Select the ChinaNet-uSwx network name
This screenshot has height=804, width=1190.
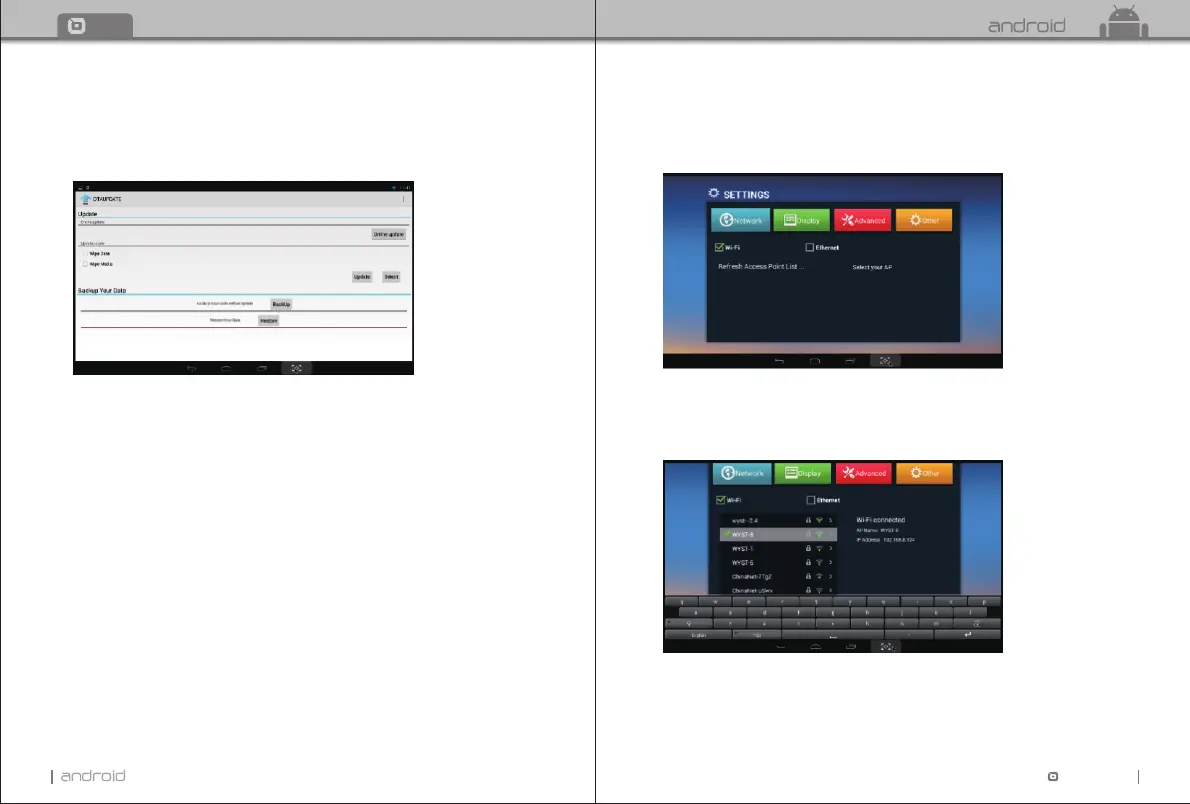tap(752, 590)
